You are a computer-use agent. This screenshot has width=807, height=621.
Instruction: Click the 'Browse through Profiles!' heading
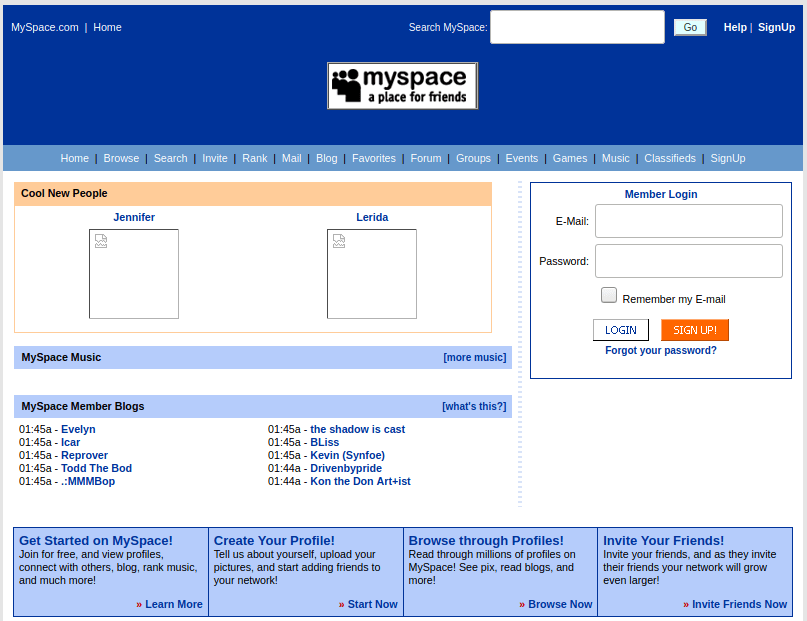pos(486,541)
